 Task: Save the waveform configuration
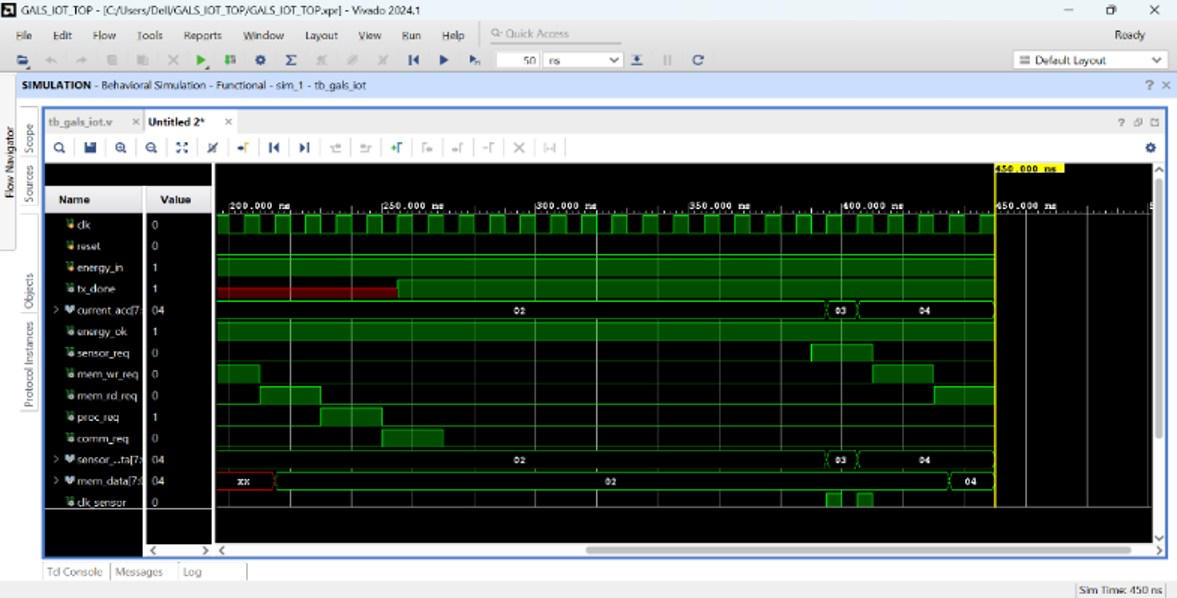pyautogui.click(x=90, y=148)
